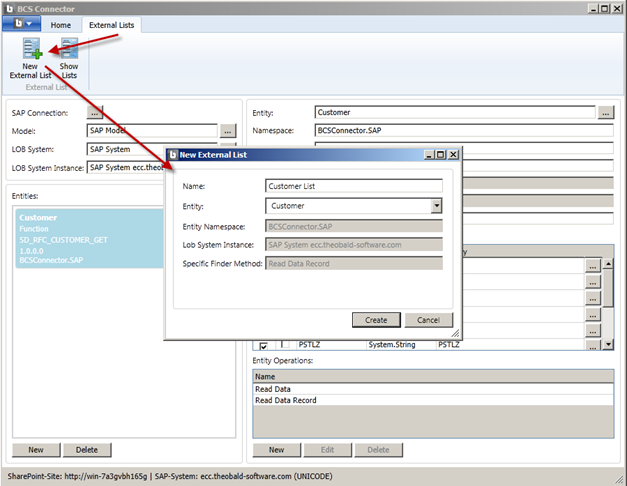Screen dimensions: 627x486
Task: Open the Entity dropdown in the dialog
Action: click(x=436, y=206)
